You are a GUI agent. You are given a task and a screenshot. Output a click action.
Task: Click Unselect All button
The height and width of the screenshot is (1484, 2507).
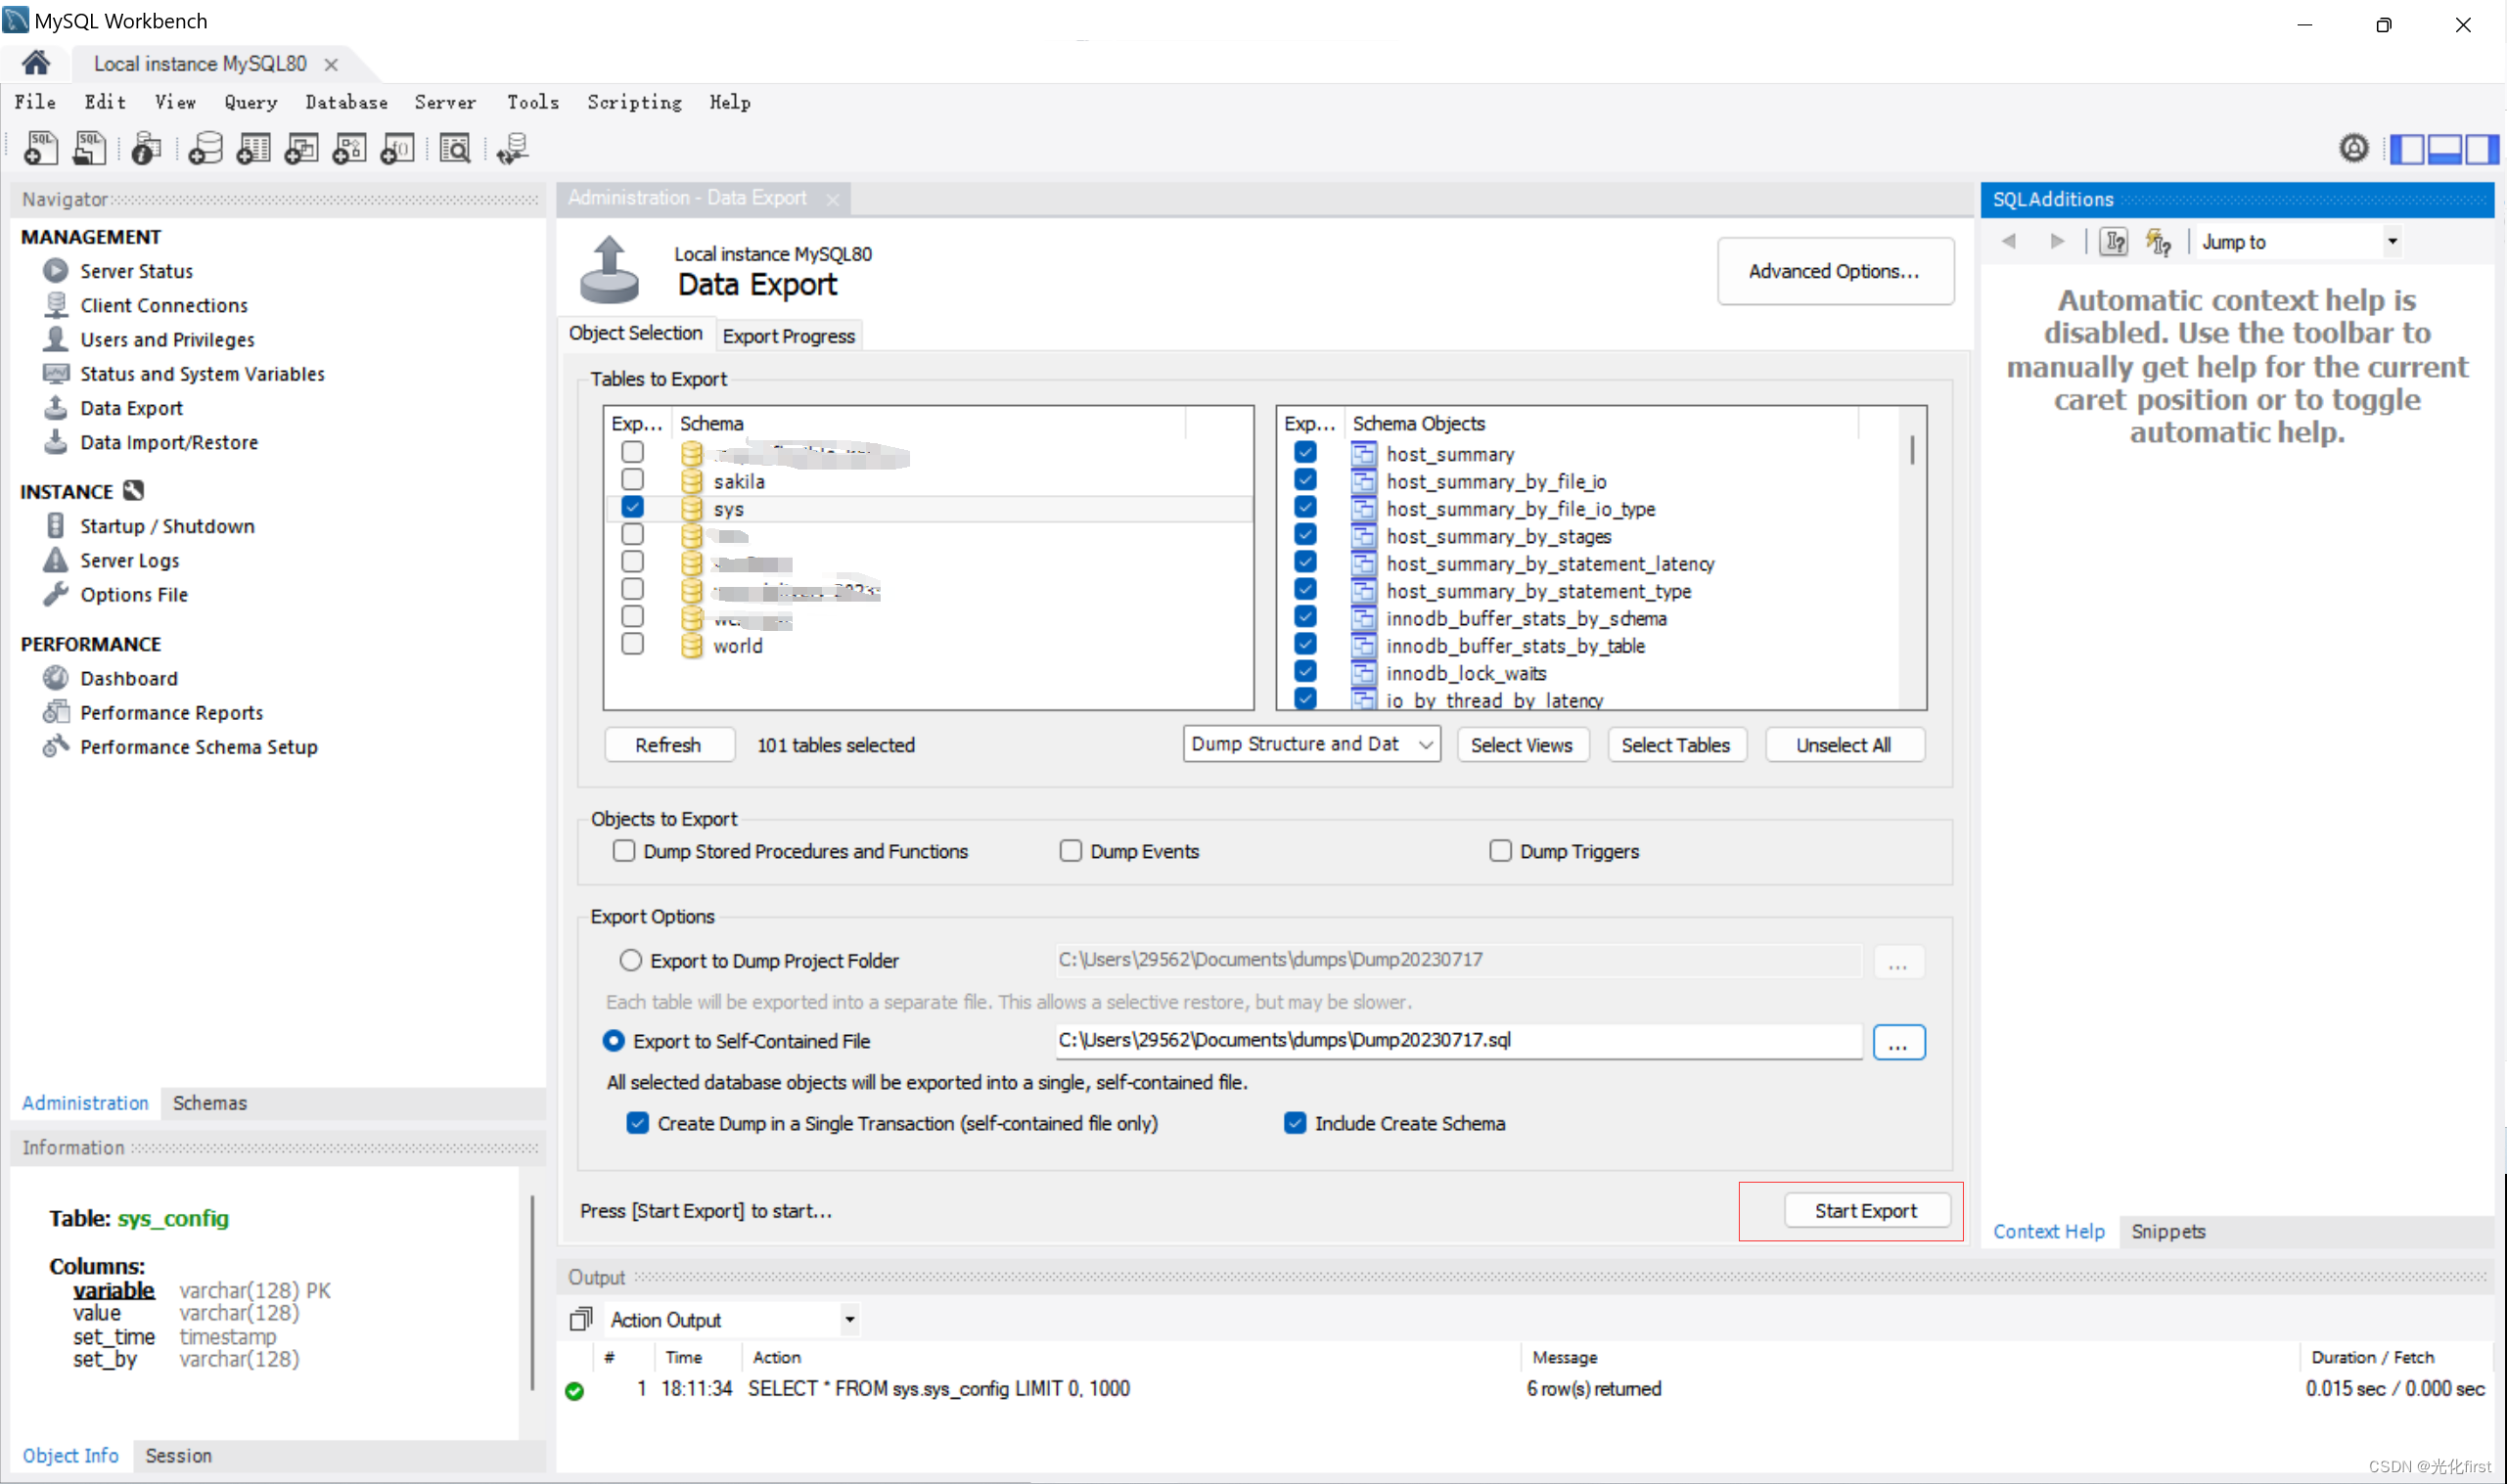[1843, 744]
